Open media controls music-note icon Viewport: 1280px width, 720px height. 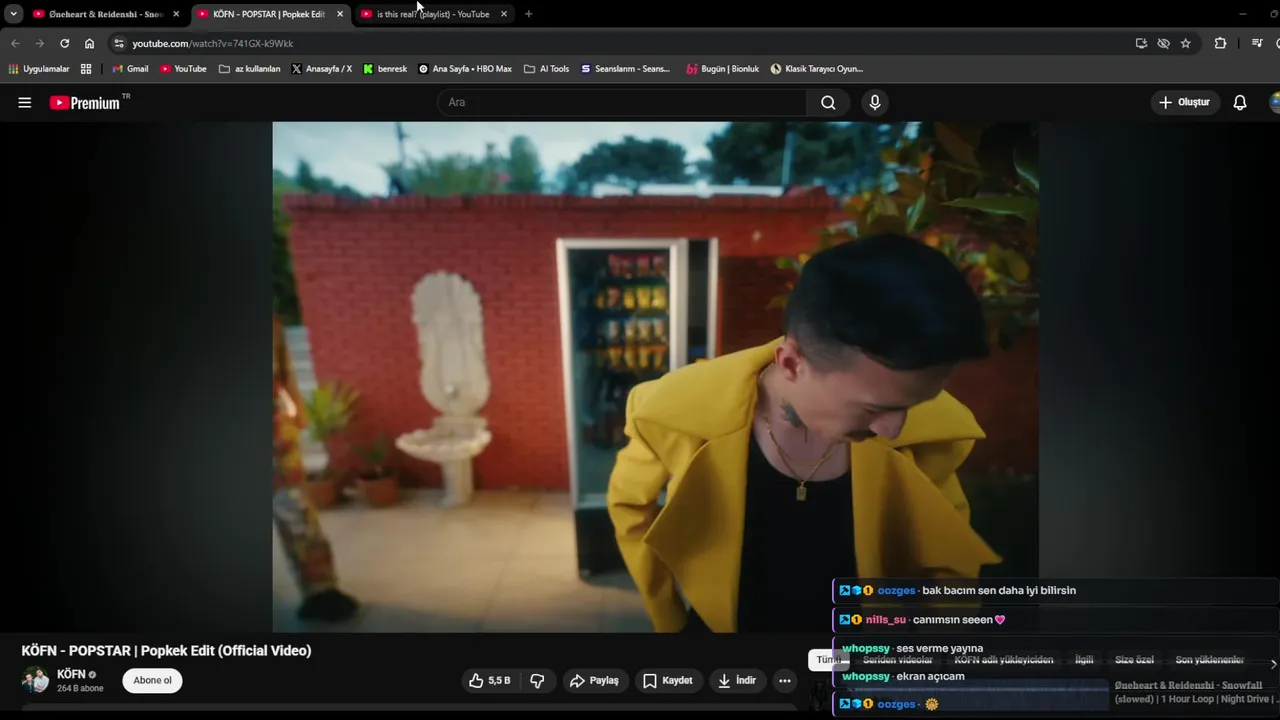coord(1257,43)
